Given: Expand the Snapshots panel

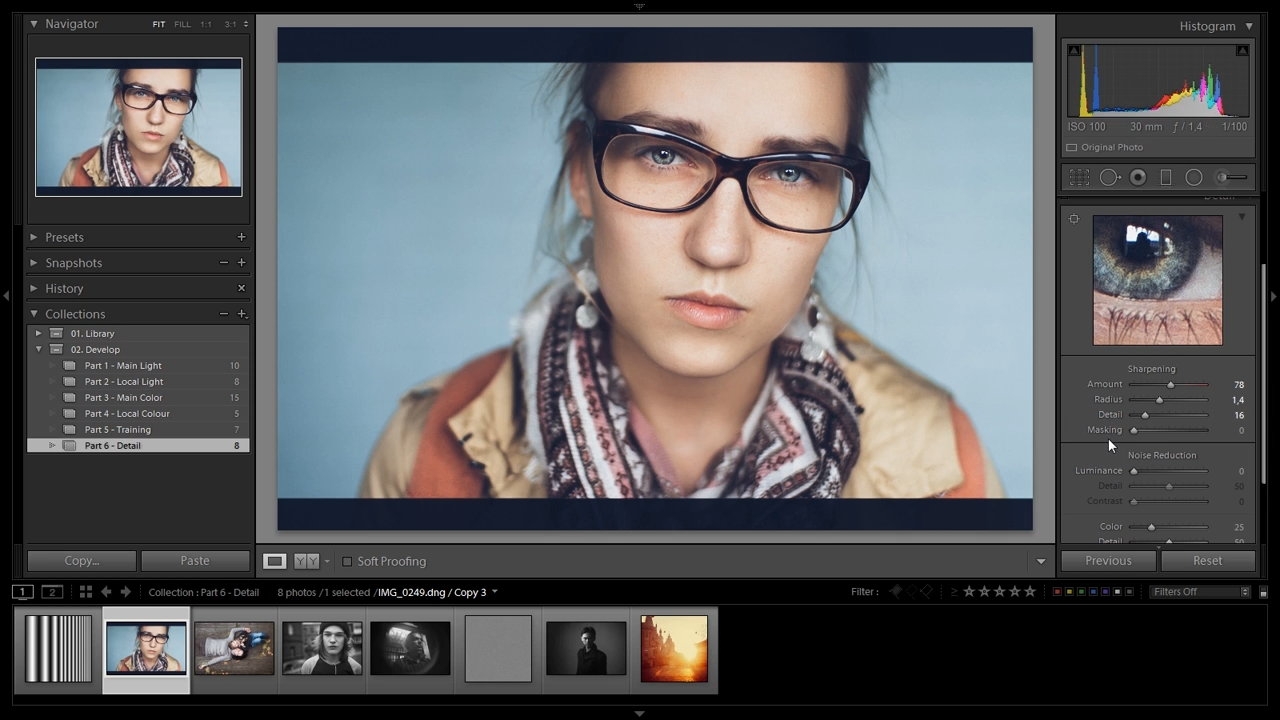Looking at the screenshot, I should pos(34,263).
